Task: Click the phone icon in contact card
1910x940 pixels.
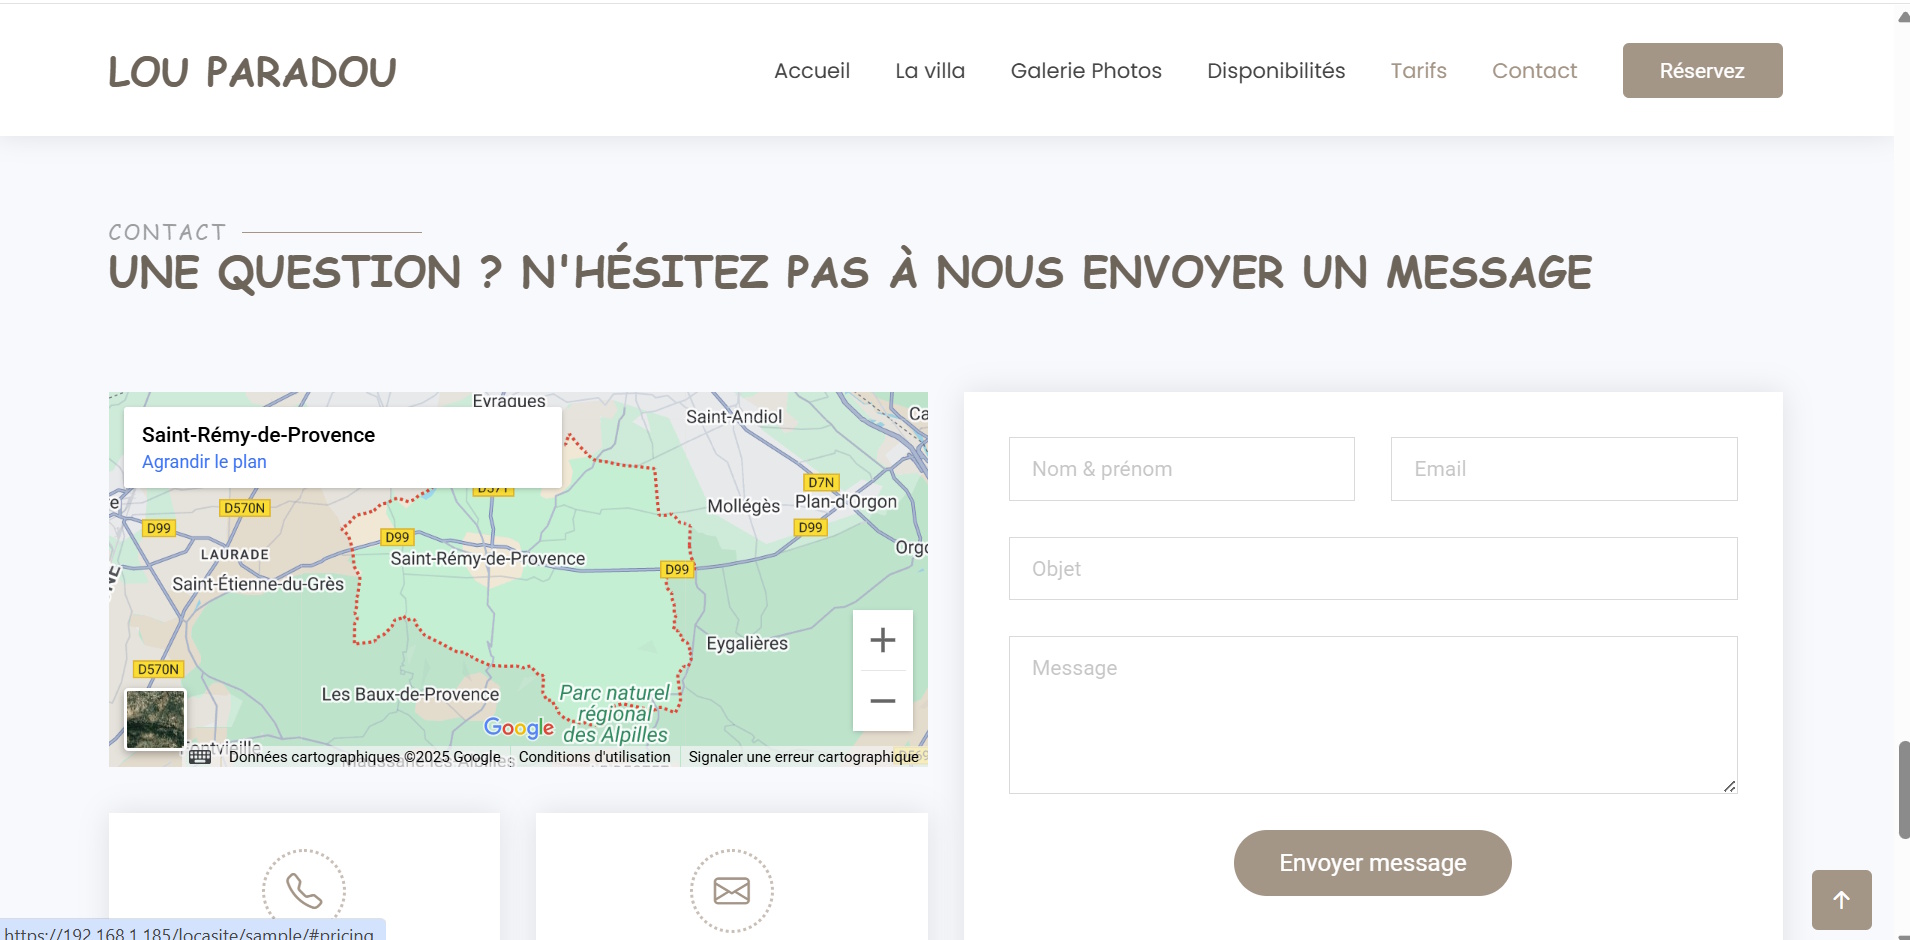Action: 304,890
